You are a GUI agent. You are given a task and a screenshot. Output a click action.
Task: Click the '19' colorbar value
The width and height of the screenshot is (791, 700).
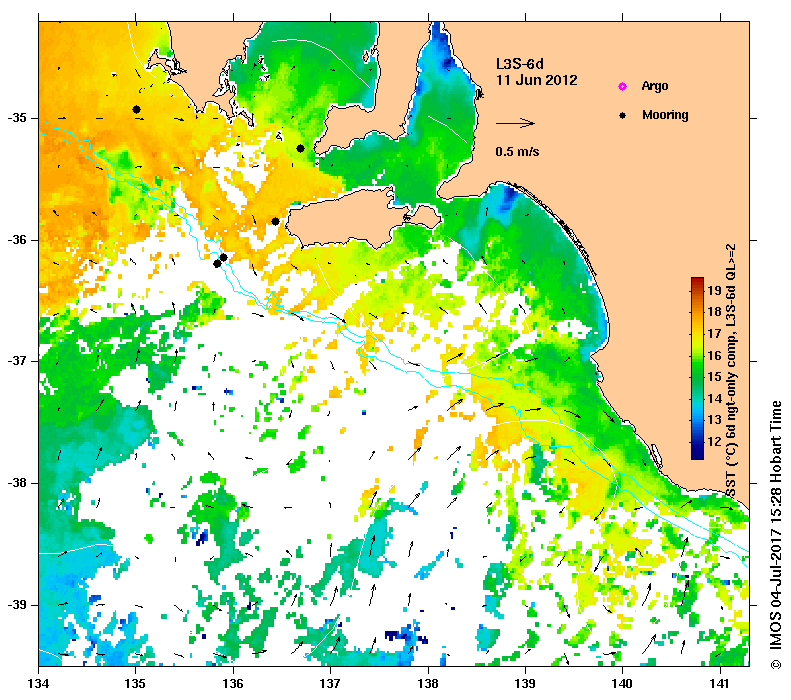(714, 290)
